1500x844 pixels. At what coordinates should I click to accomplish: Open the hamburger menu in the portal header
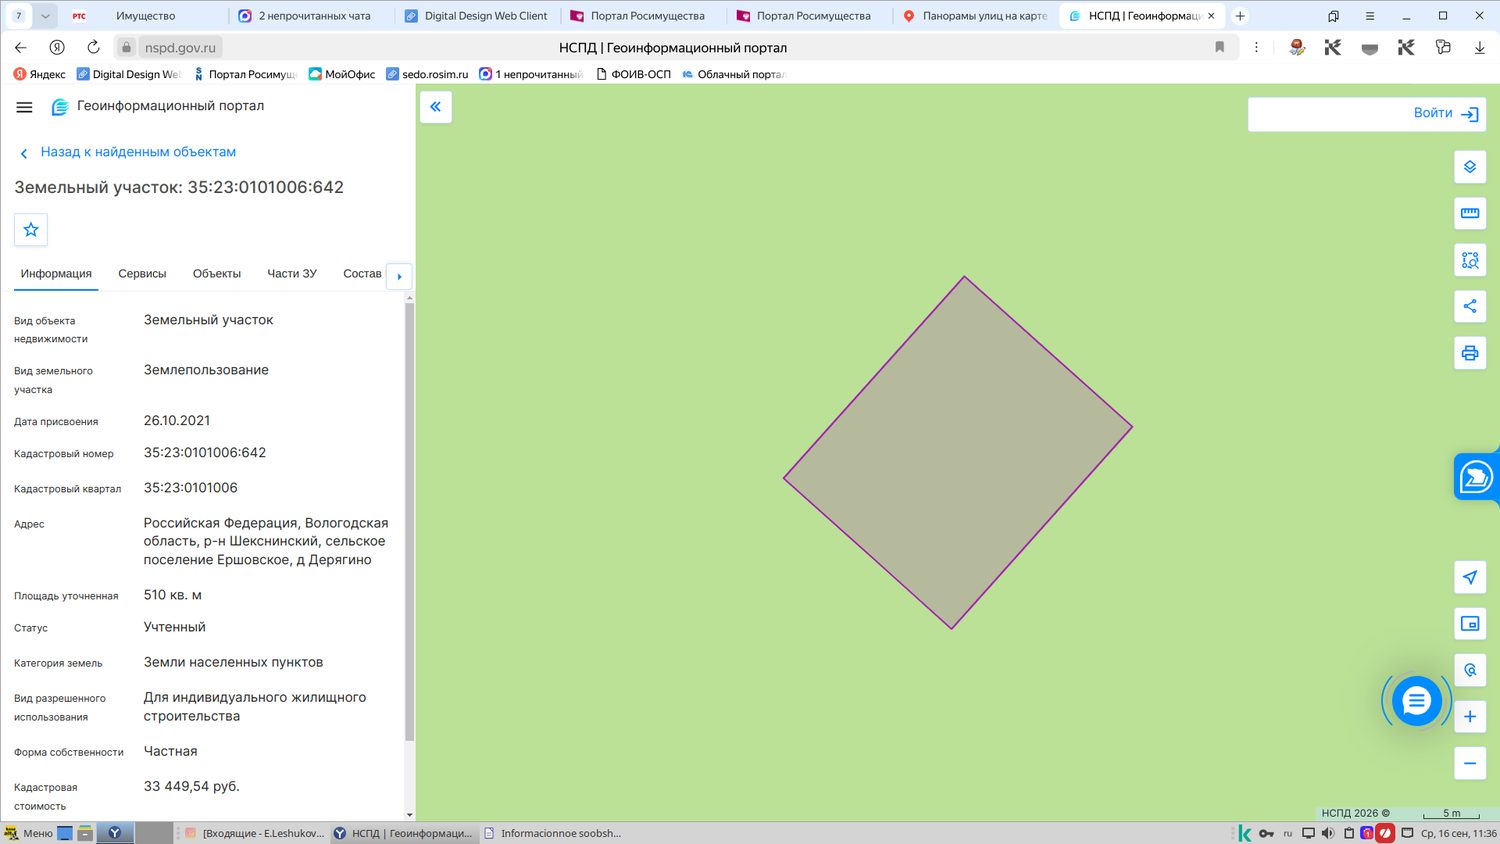pyautogui.click(x=25, y=107)
